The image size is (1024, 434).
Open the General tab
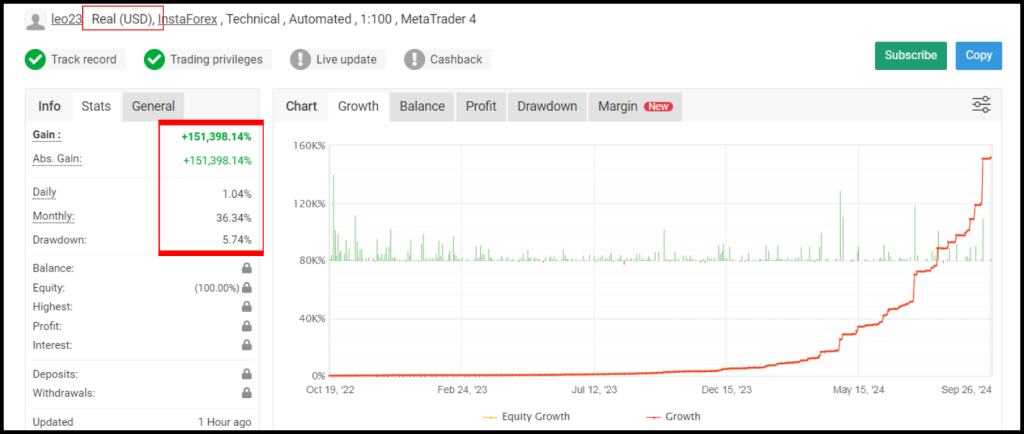point(153,106)
